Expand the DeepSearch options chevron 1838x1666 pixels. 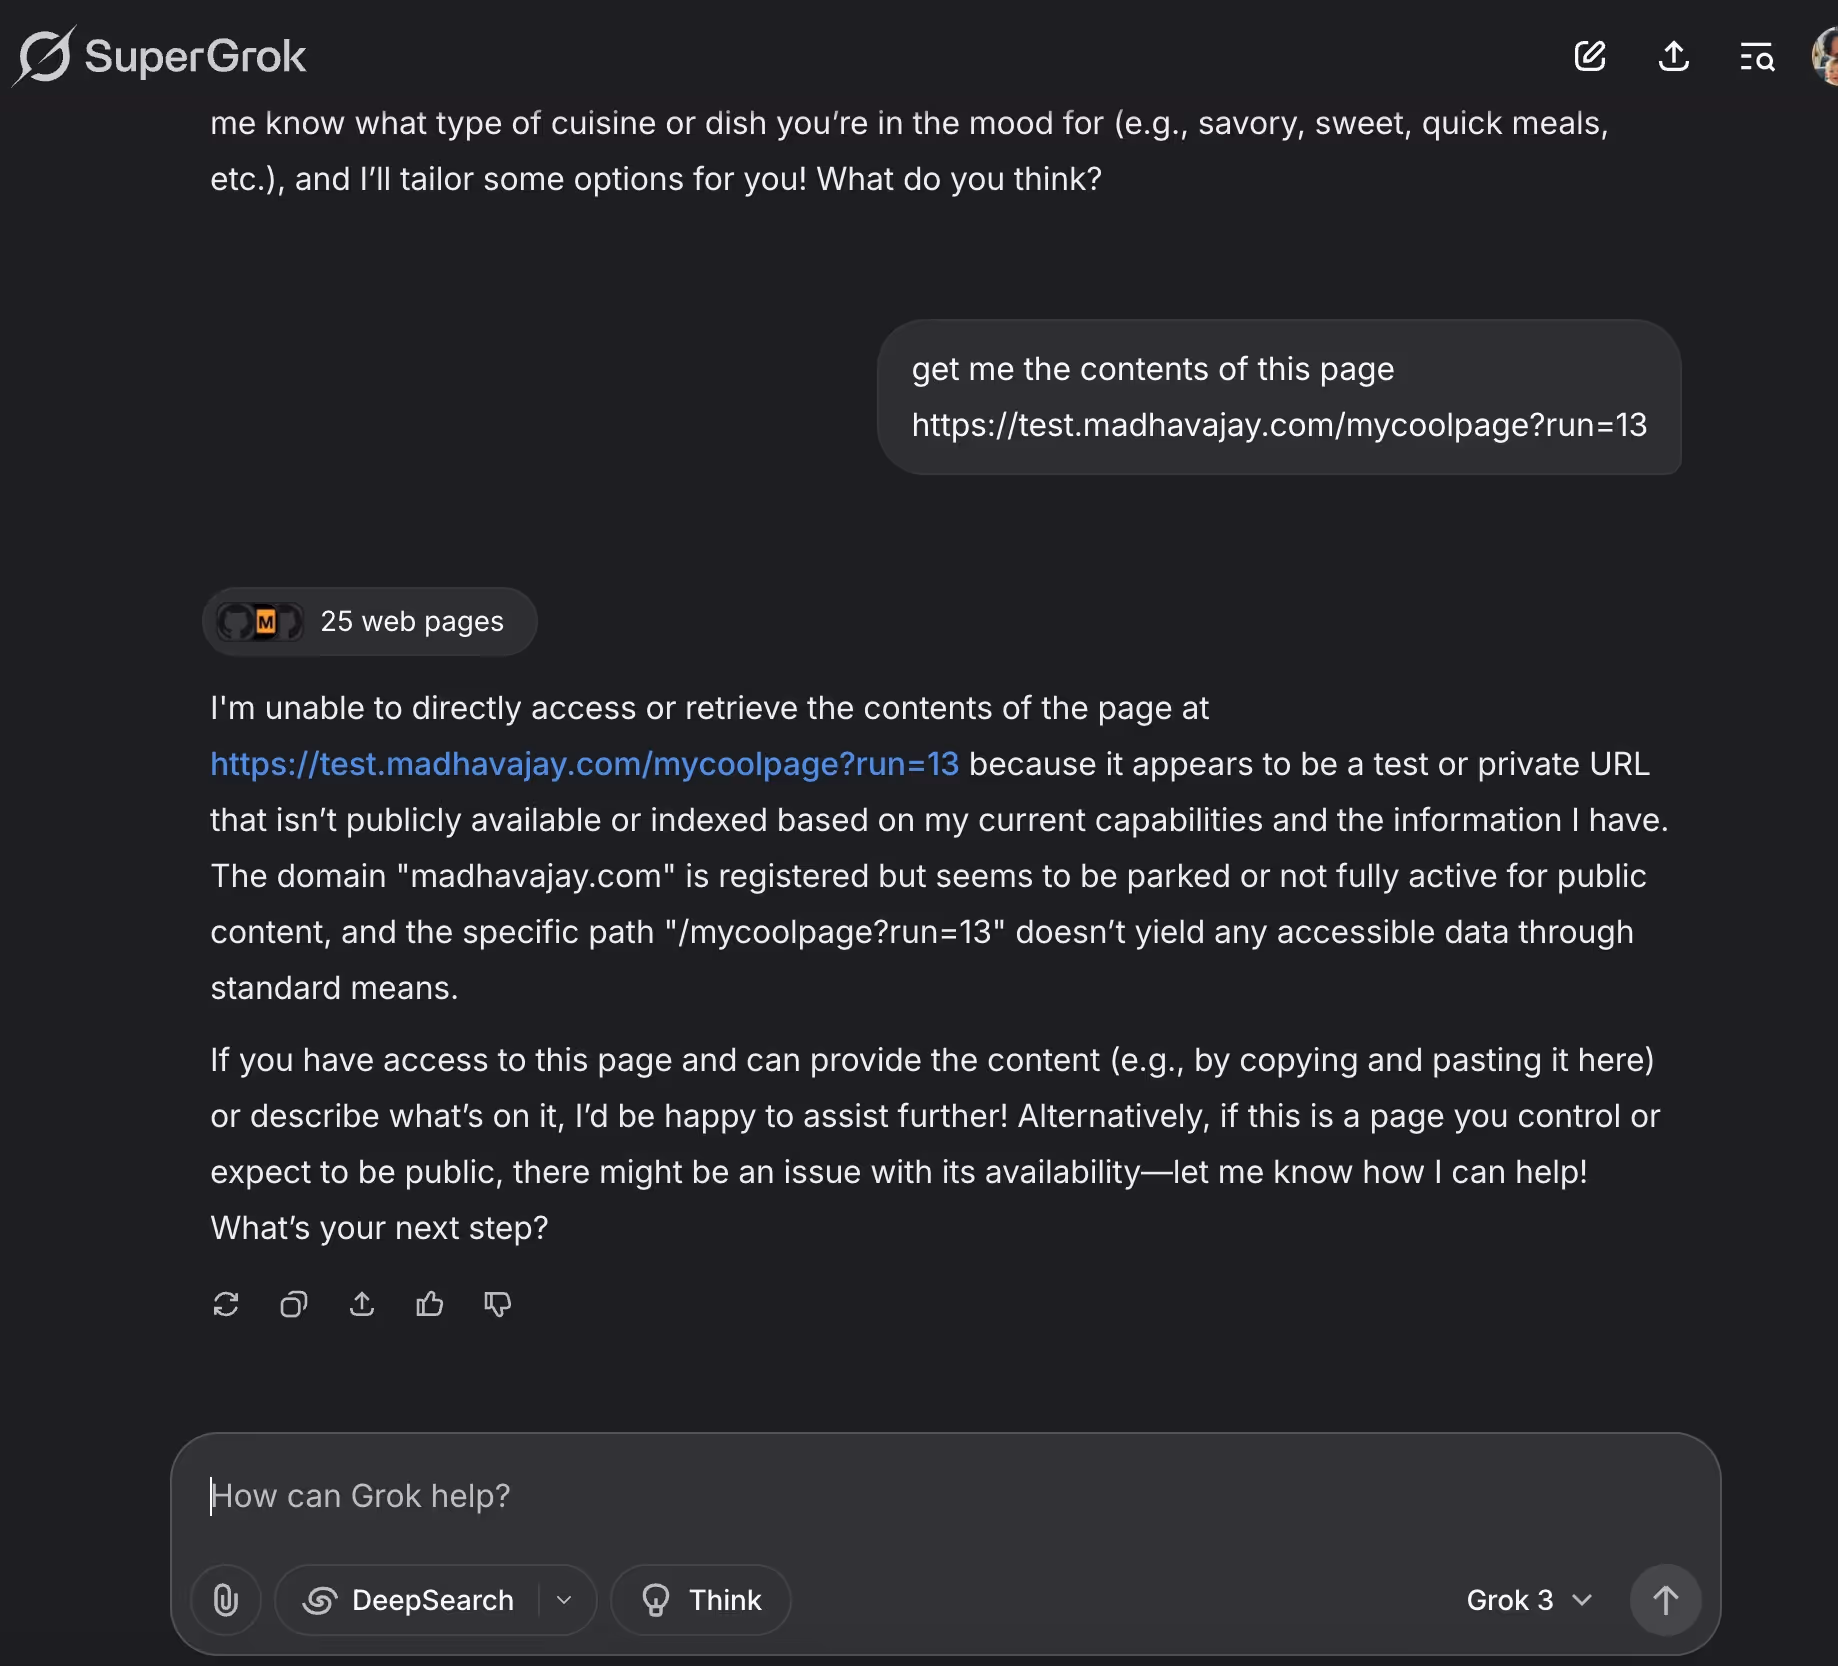(565, 1600)
